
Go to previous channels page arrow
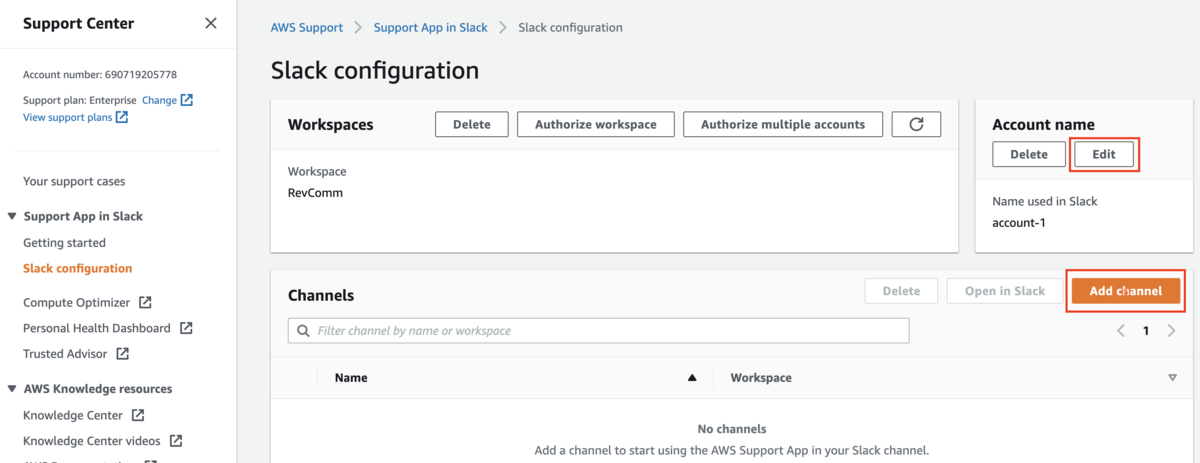(x=1121, y=331)
